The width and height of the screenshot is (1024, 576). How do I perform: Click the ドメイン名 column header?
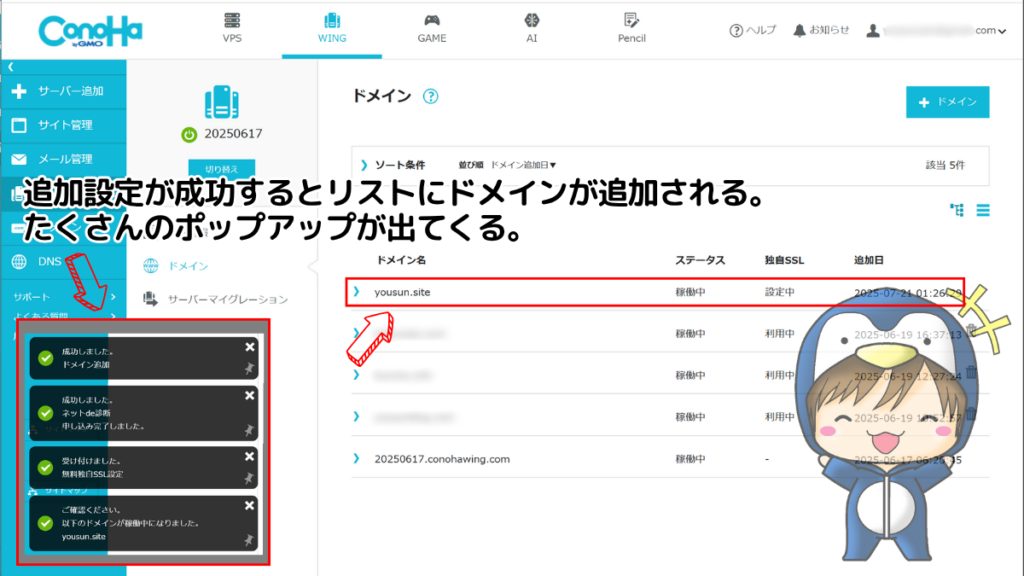click(401, 260)
